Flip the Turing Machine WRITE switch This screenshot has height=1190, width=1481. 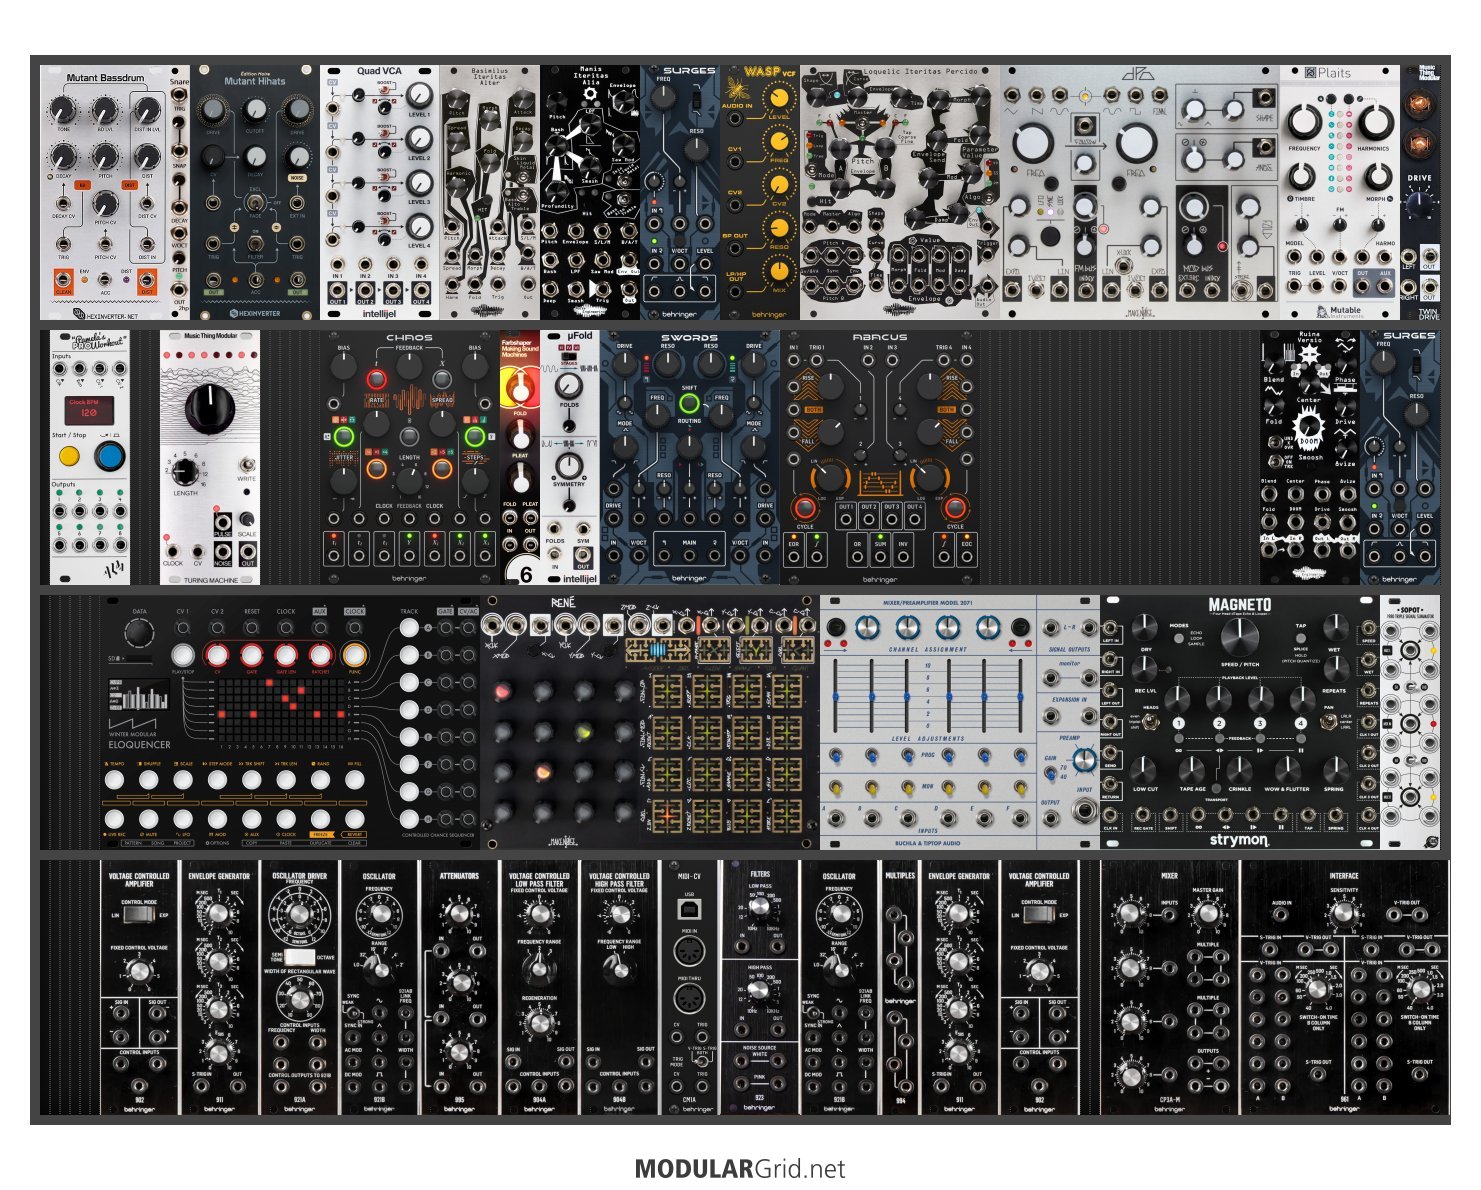246,465
